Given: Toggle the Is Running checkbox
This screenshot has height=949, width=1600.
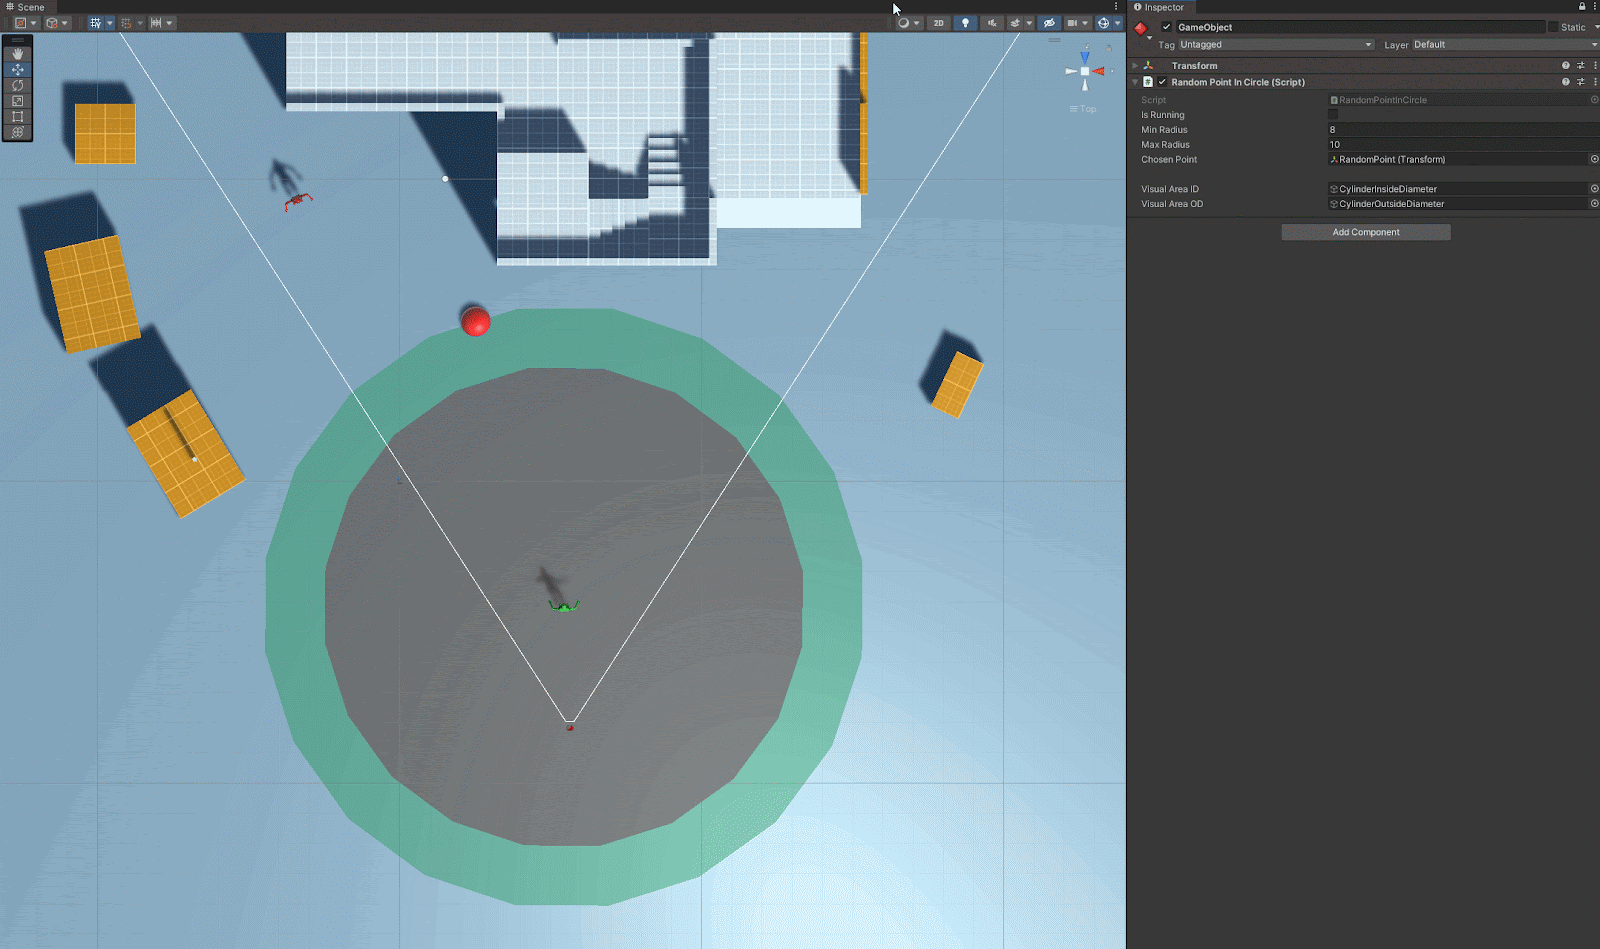Looking at the screenshot, I should [x=1333, y=114].
